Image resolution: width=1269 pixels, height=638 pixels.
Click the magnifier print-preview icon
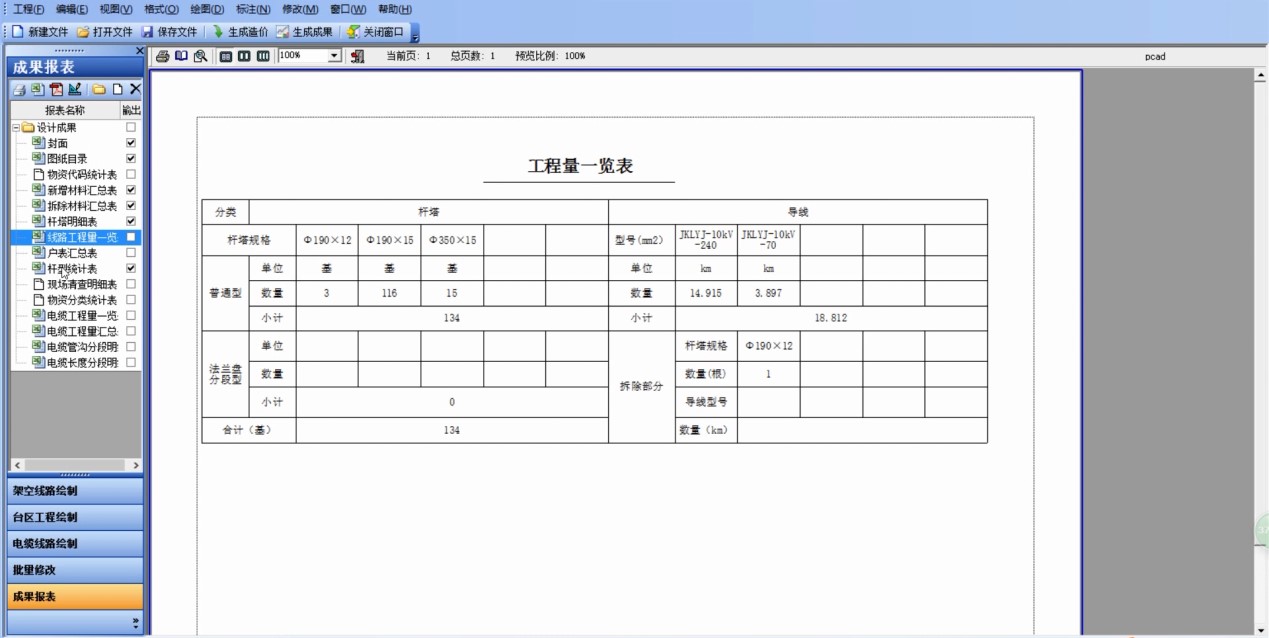(x=200, y=56)
